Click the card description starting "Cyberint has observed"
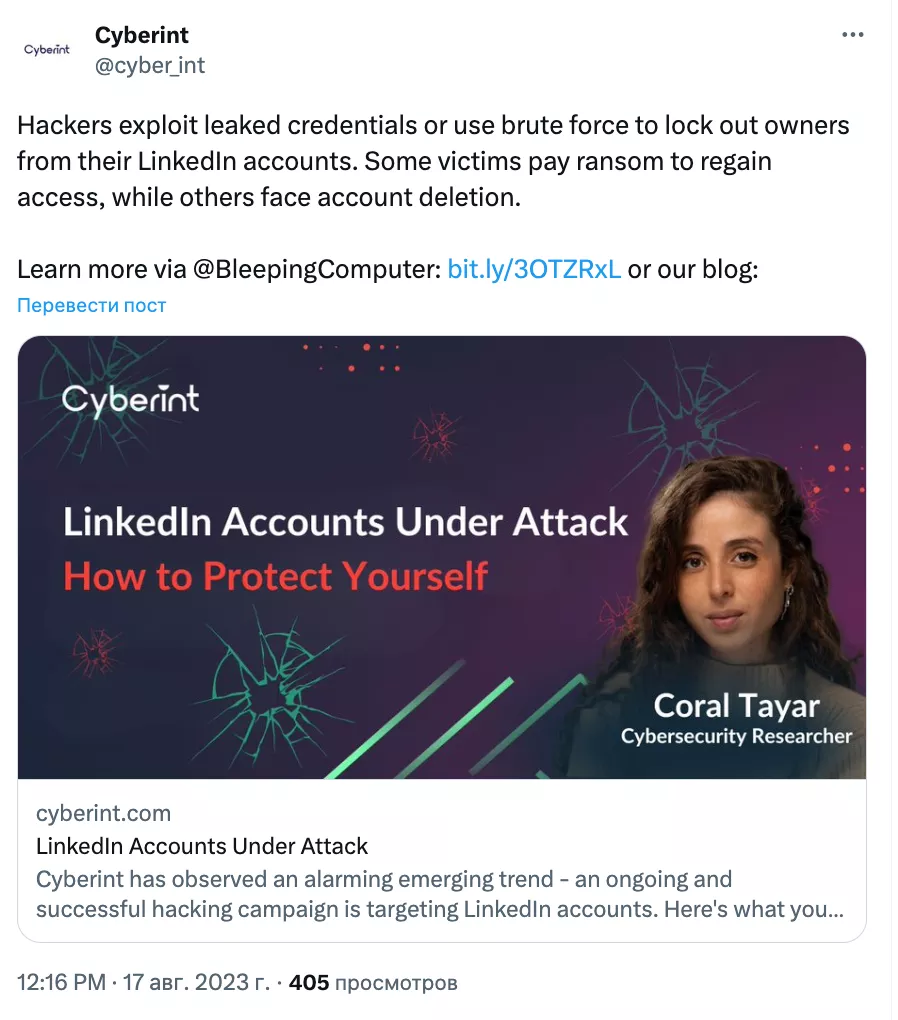 [438, 895]
